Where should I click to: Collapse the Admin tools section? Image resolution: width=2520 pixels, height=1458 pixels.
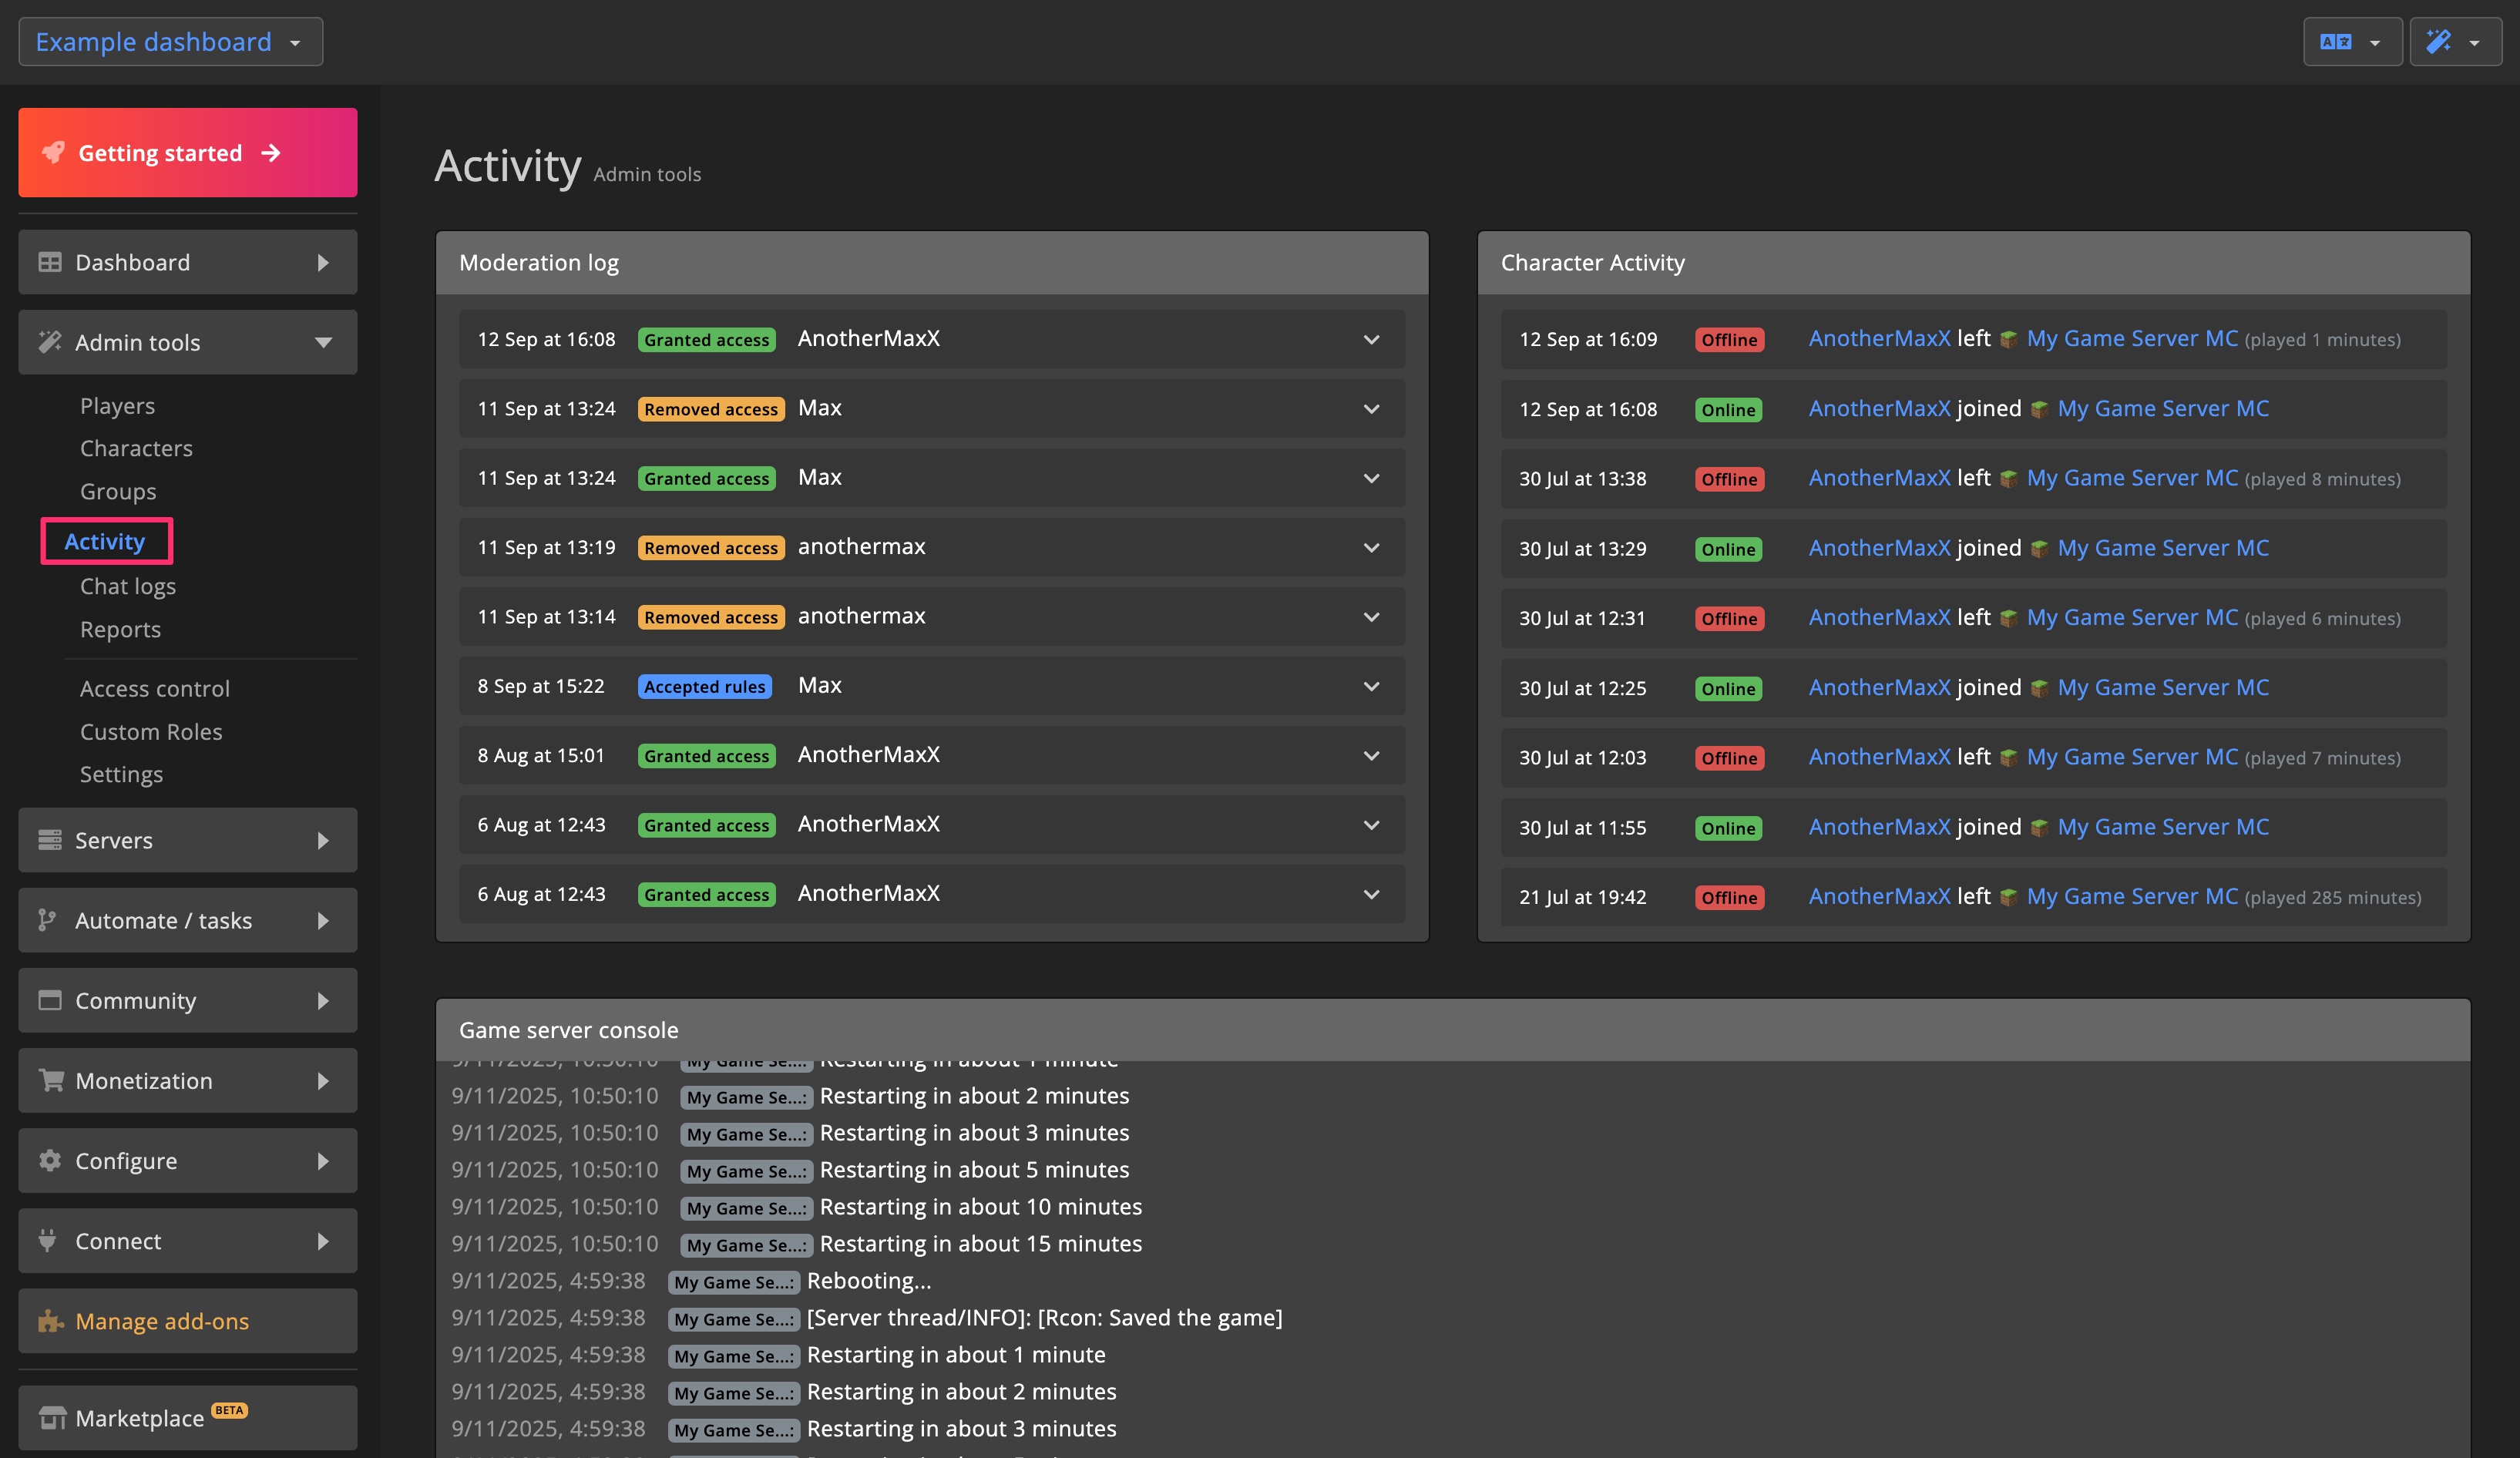[323, 342]
